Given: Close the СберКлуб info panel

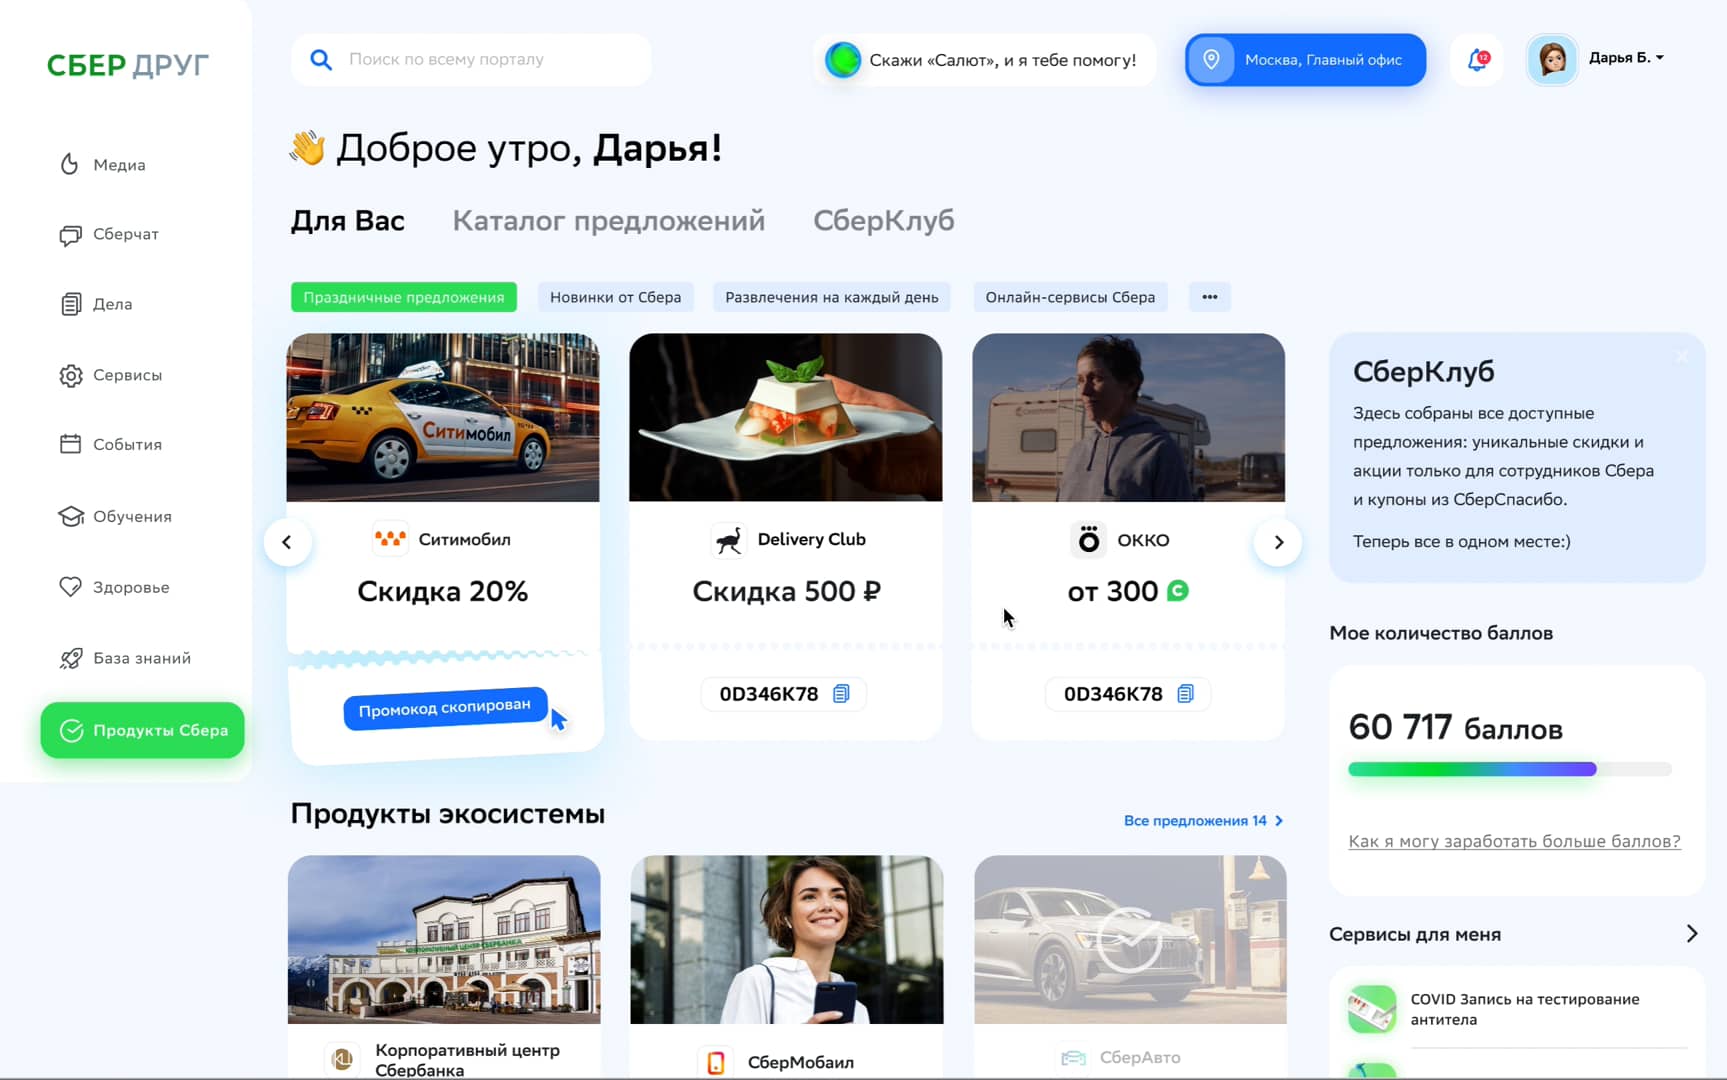Looking at the screenshot, I should [x=1682, y=357].
